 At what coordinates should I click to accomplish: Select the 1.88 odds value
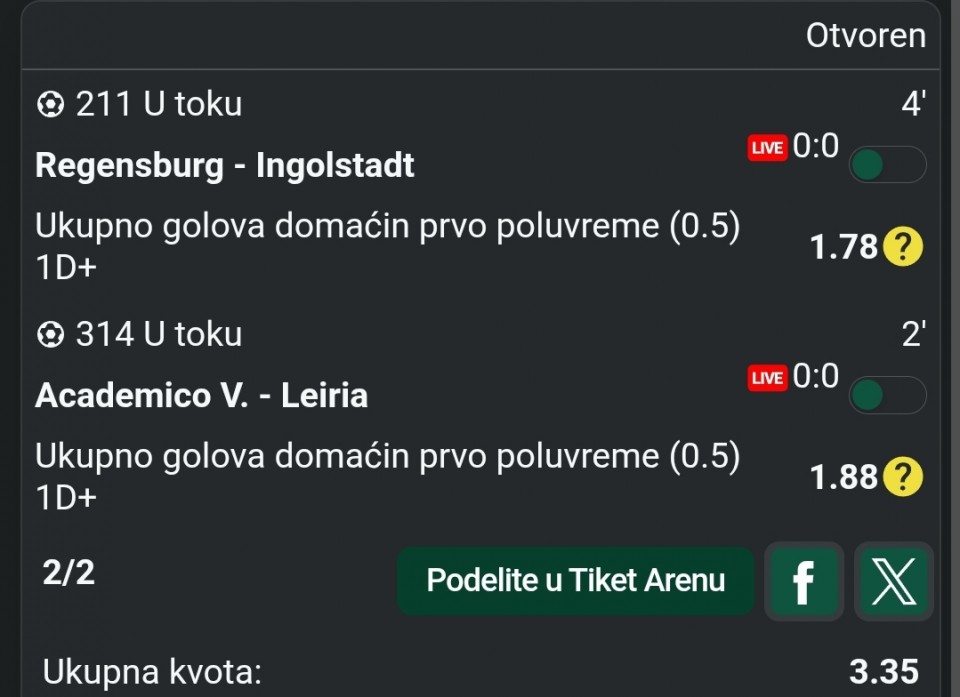click(843, 478)
